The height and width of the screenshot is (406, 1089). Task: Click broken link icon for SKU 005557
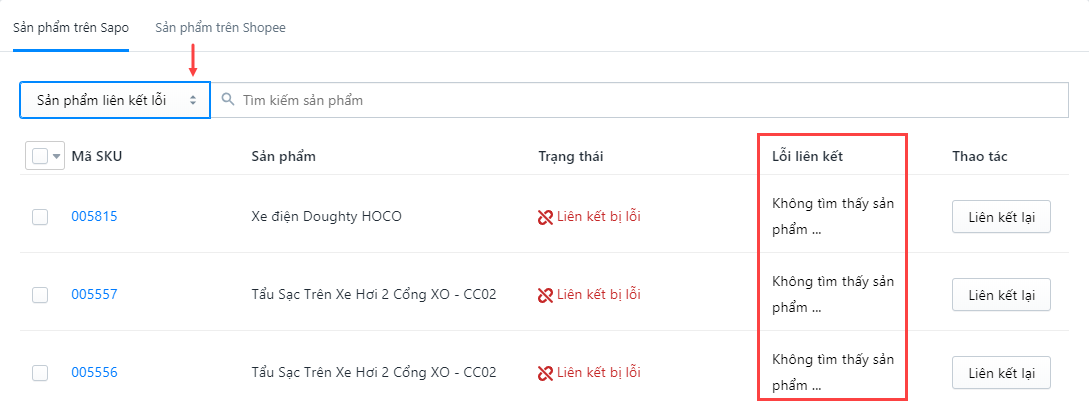[x=545, y=295]
